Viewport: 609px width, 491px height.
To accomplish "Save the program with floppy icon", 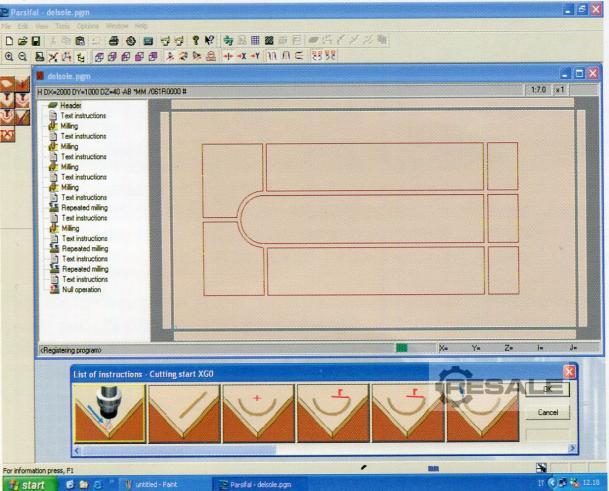I will [36, 41].
